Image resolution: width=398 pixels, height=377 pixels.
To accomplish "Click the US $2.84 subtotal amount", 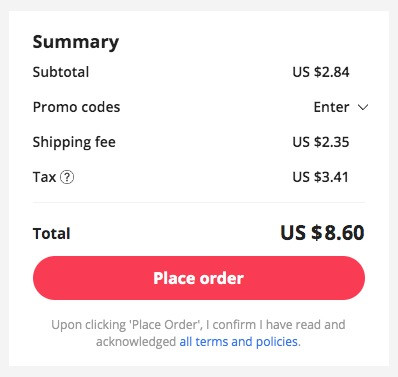I will click(x=321, y=72).
